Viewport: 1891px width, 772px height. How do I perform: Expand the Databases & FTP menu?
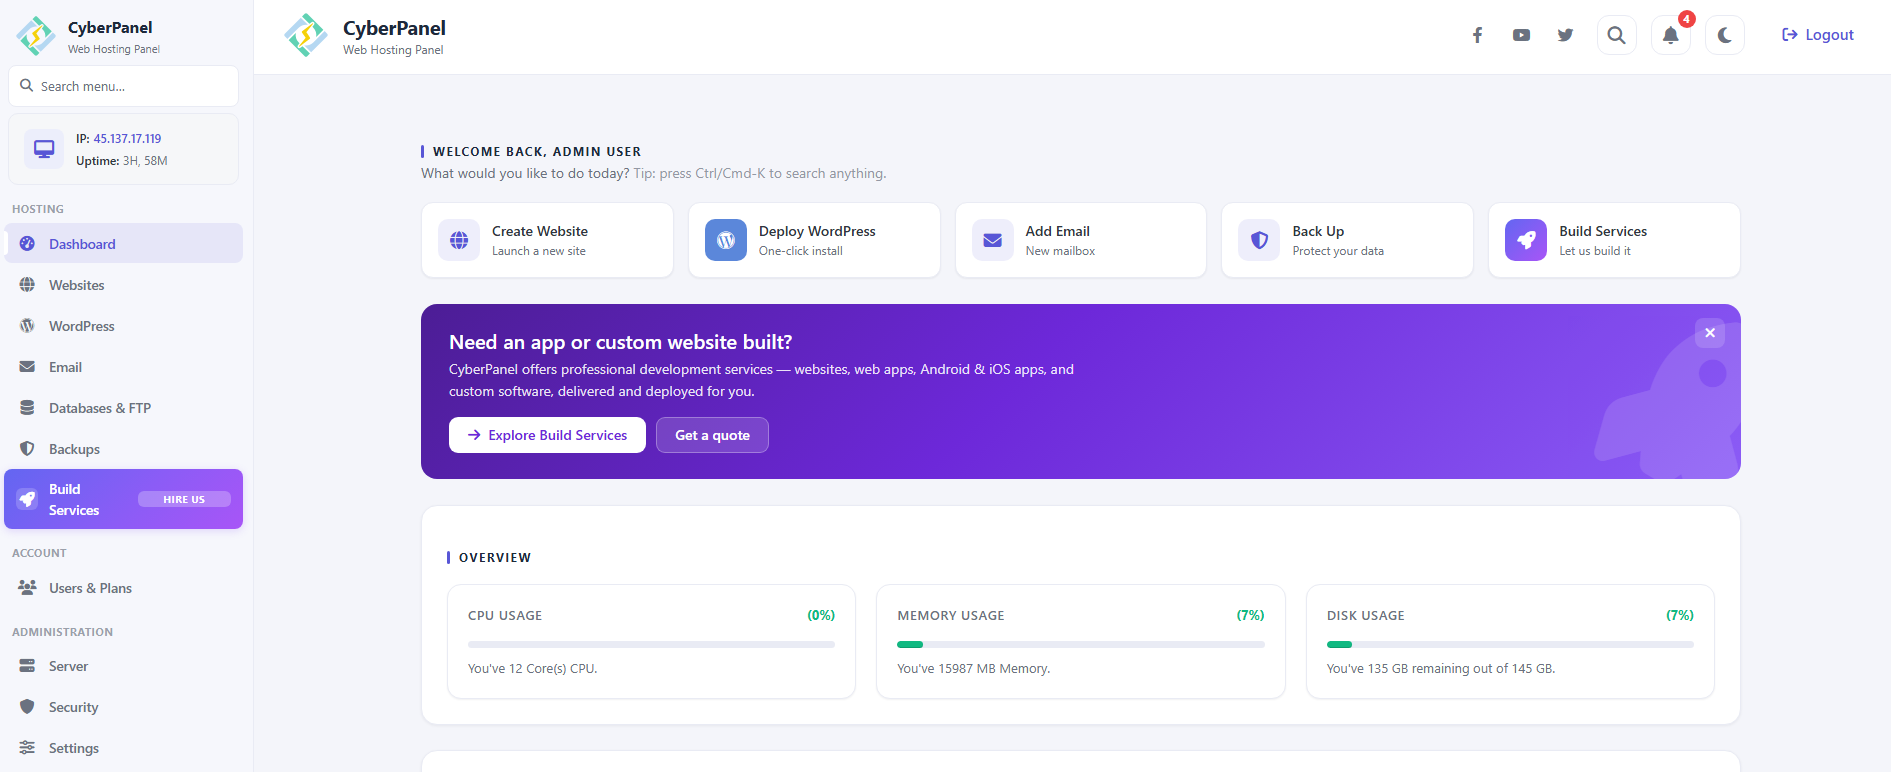pyautogui.click(x=124, y=408)
